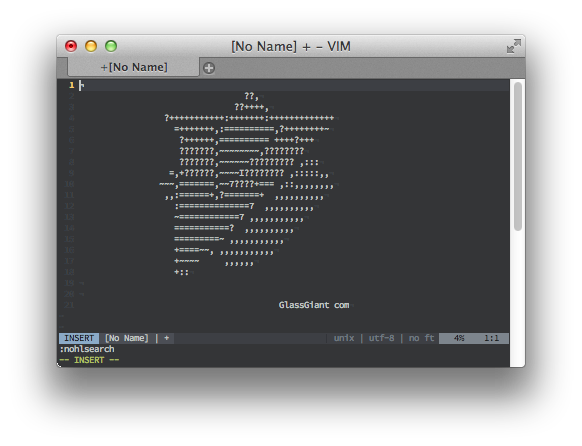582x446 pixels.
Task: Click the 4% position indicator
Action: point(459,338)
